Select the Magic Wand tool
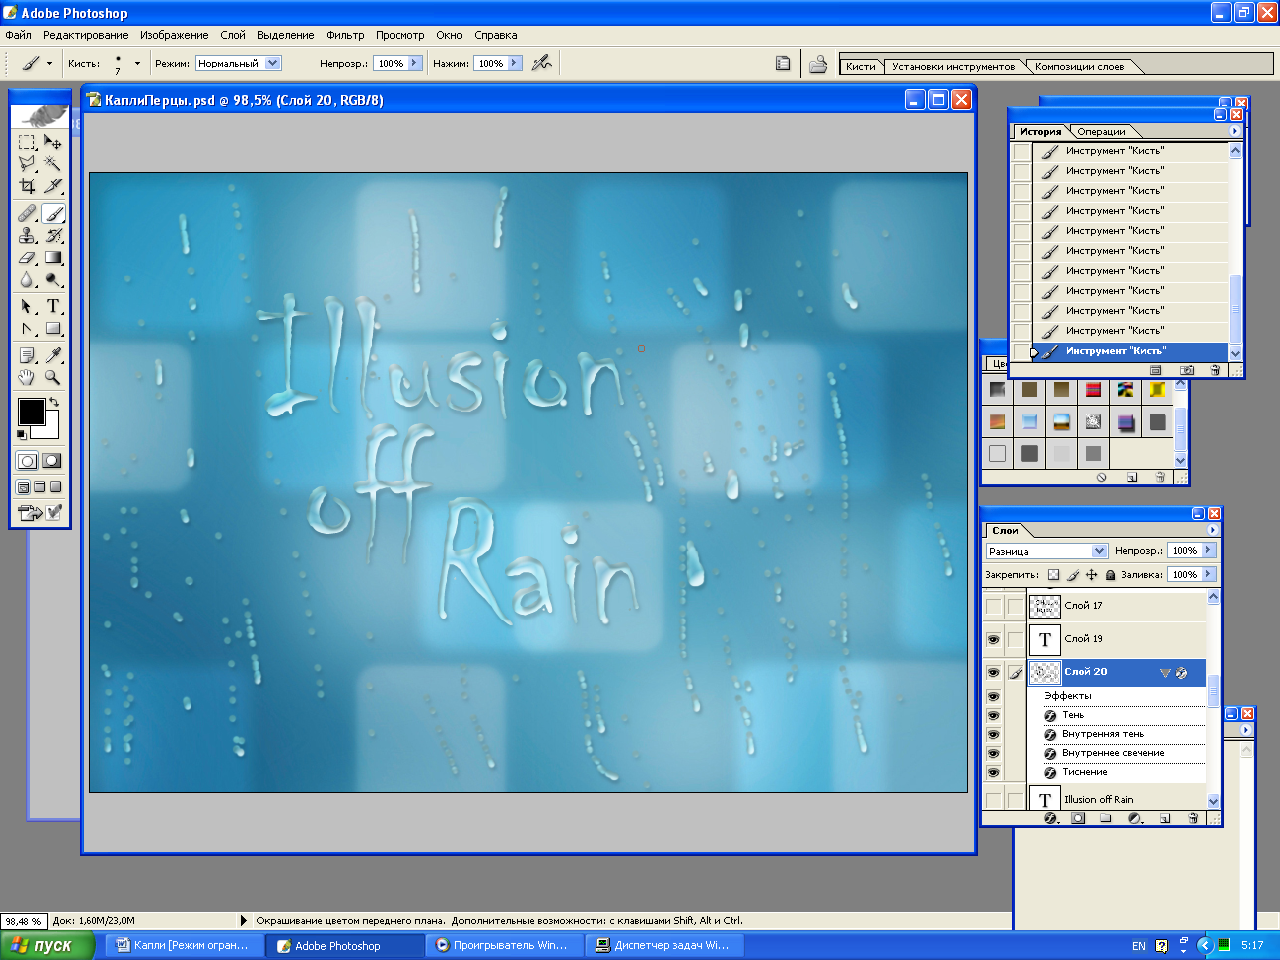 [x=53, y=163]
